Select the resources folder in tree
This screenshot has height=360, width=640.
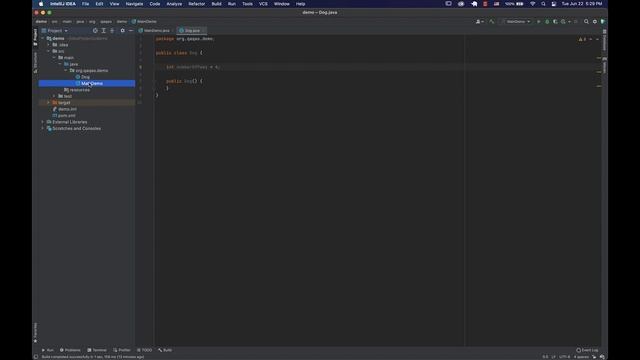pyautogui.click(x=80, y=90)
